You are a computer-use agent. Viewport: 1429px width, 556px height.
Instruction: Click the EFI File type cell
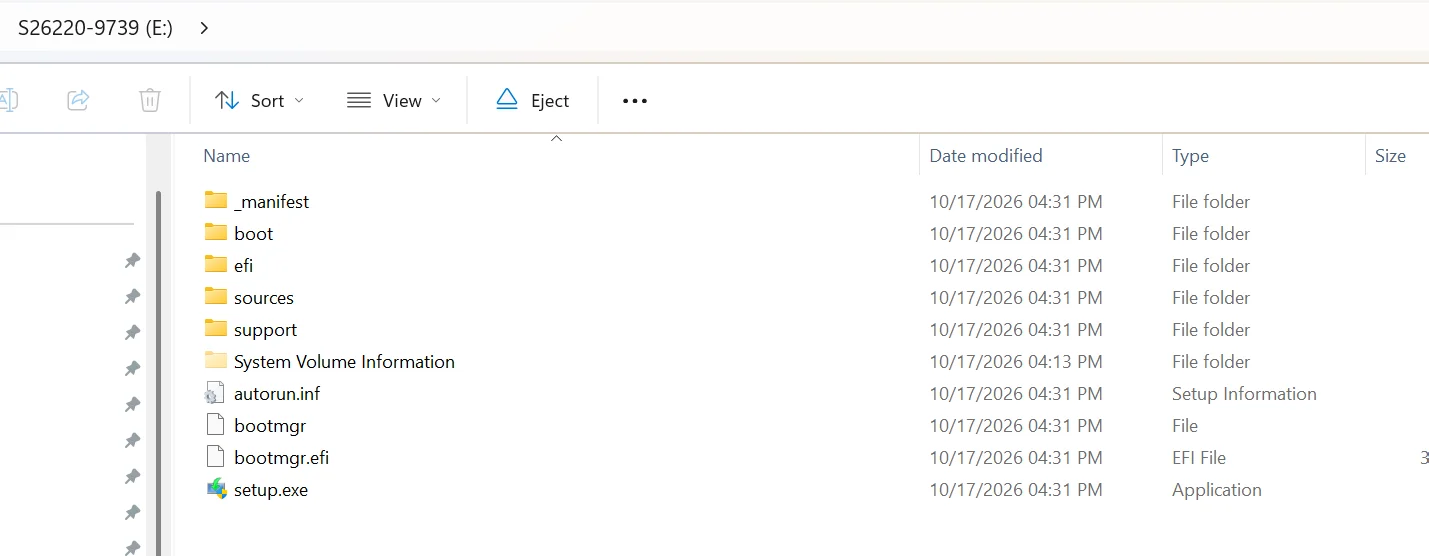(1199, 458)
